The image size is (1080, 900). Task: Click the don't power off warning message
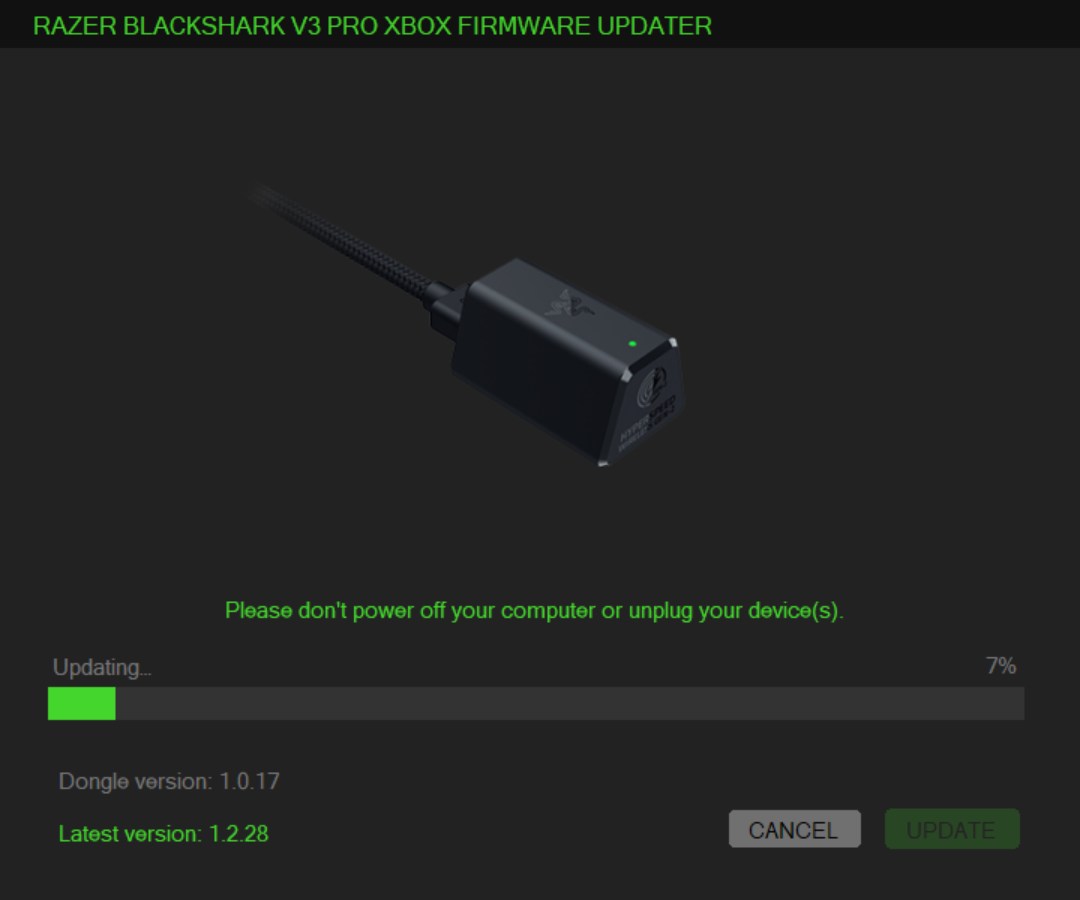tap(534, 611)
